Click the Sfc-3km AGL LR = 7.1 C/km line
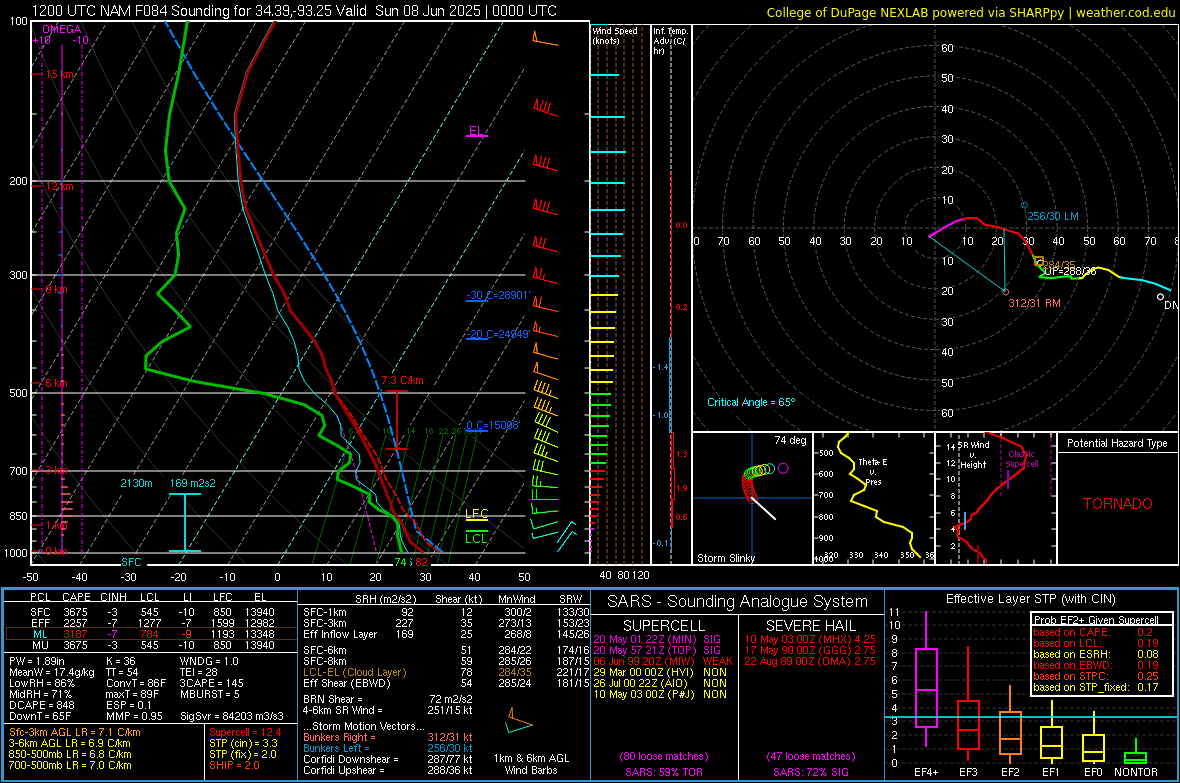This screenshot has height=783, width=1180. tap(75, 732)
